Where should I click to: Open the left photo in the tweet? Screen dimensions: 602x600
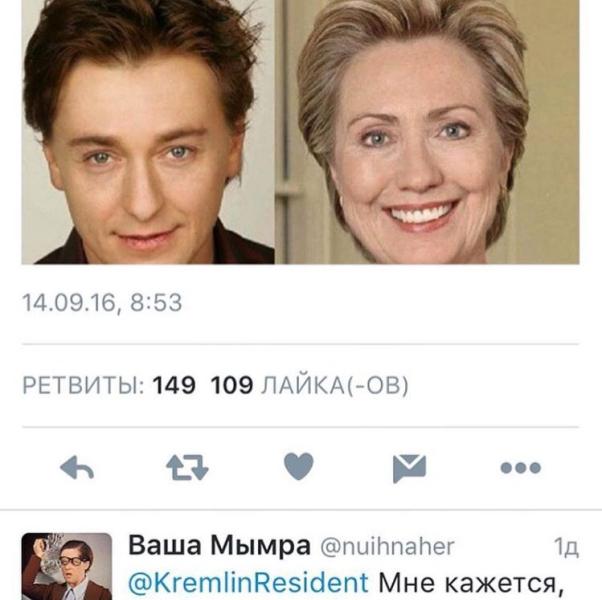(148, 132)
